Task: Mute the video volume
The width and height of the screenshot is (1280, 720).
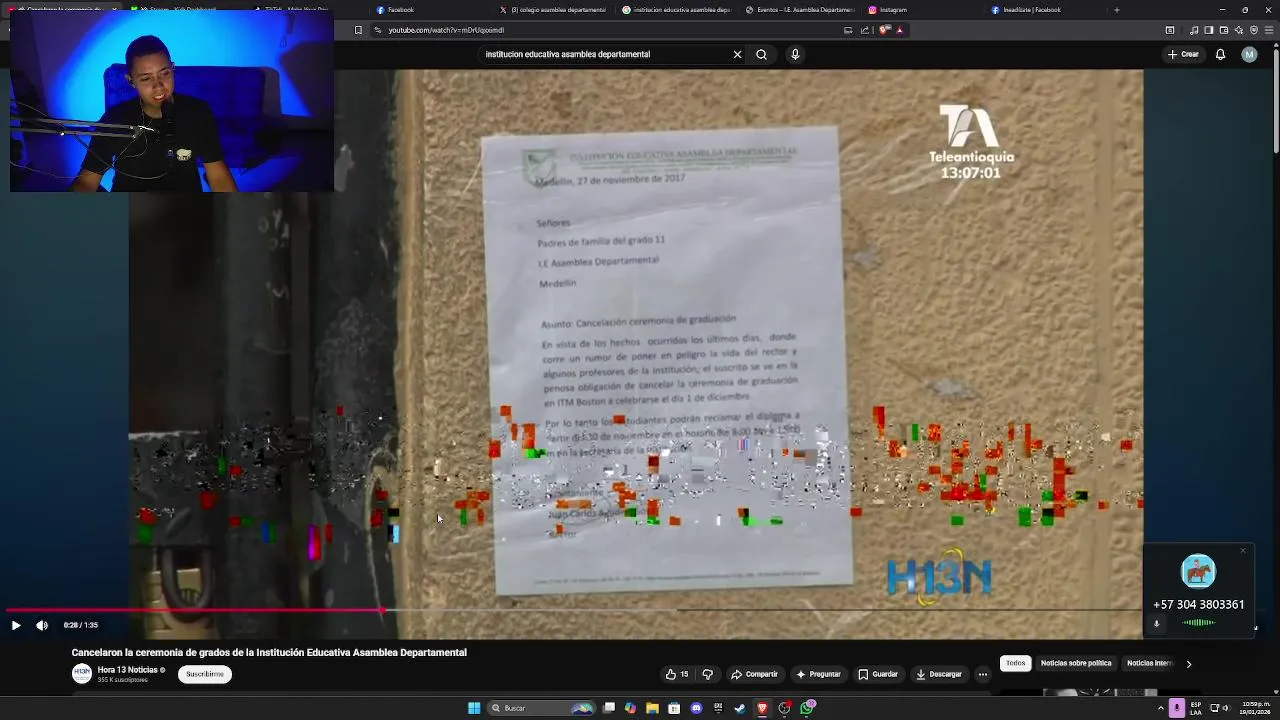Action: pyautogui.click(x=42, y=625)
